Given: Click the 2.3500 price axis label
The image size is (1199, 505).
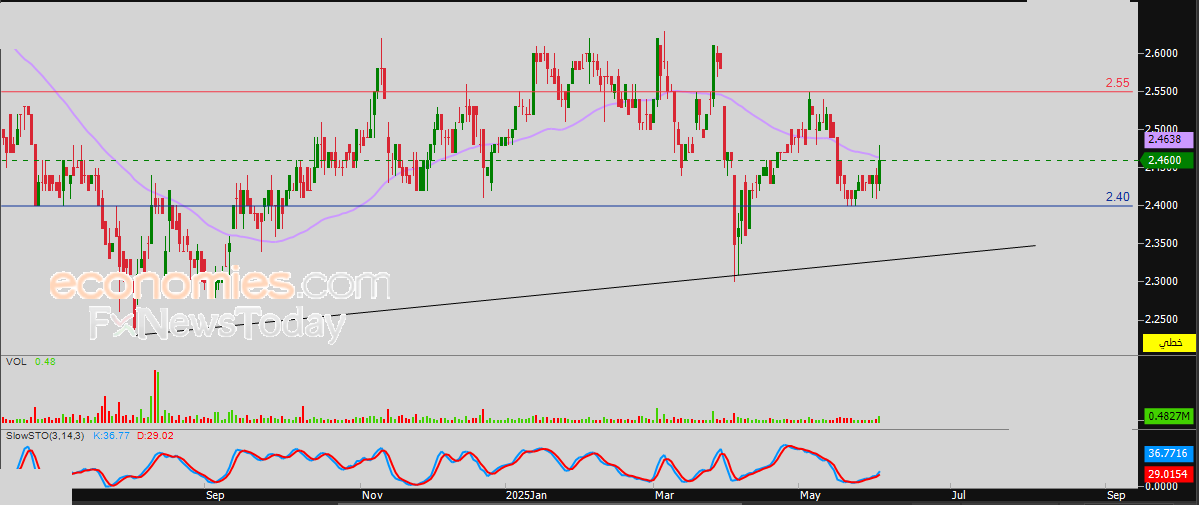Looking at the screenshot, I should tap(1161, 243).
